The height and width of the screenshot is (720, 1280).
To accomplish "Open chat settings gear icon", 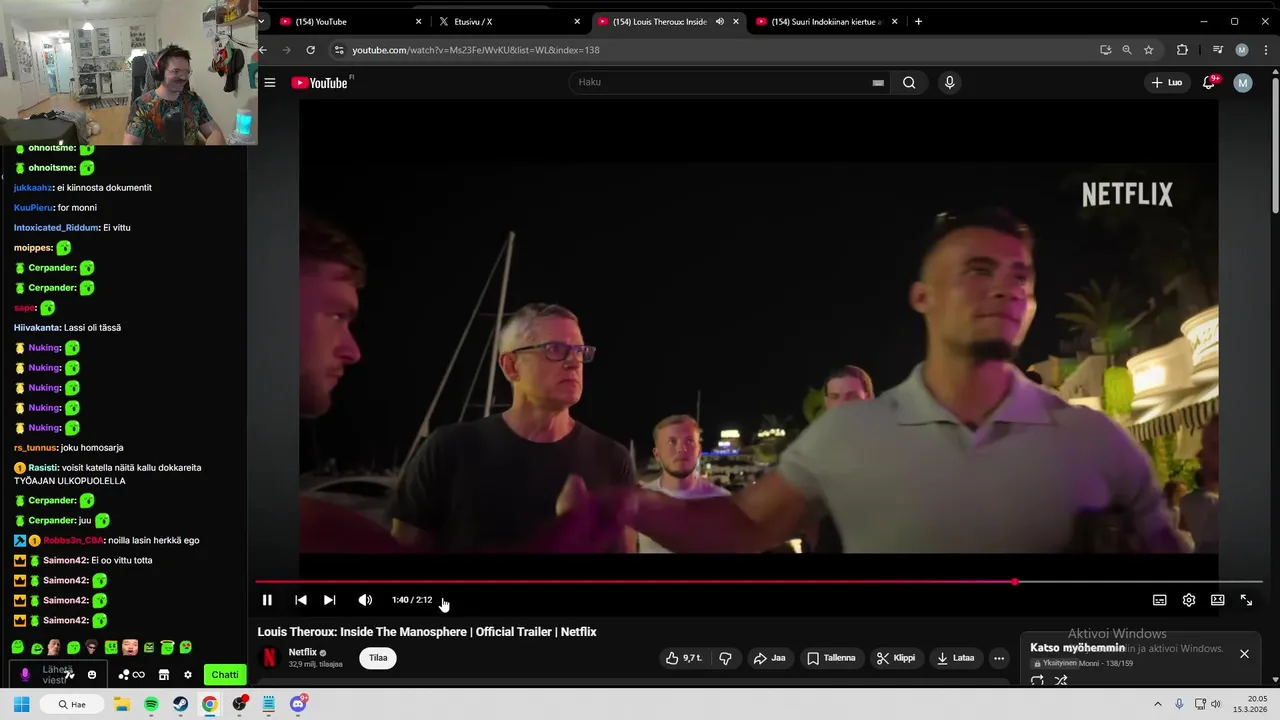I will click(187, 675).
